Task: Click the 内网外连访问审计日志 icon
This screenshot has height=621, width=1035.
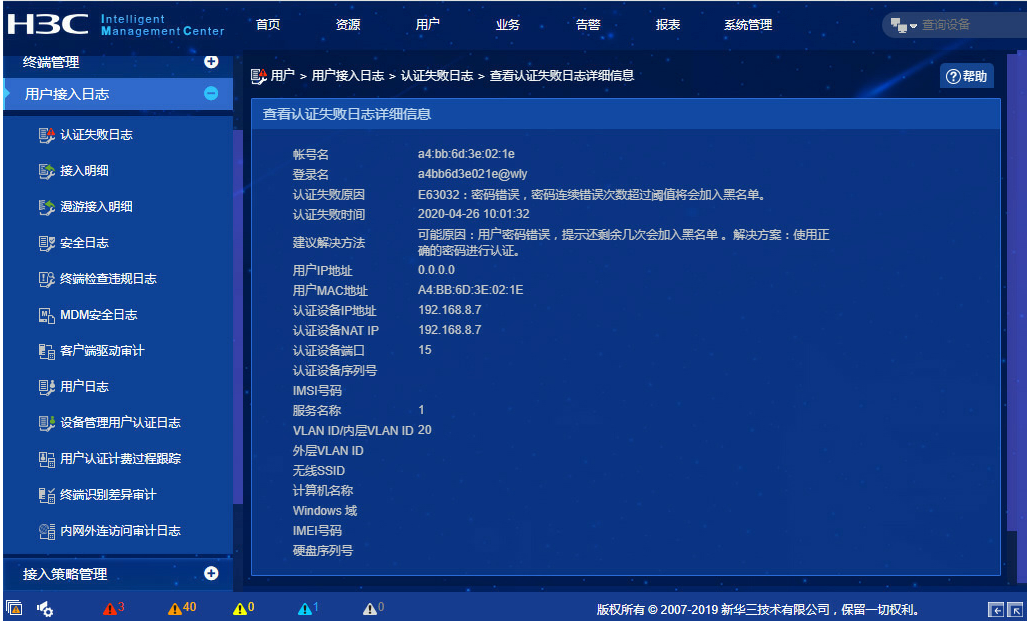Action: [x=46, y=531]
